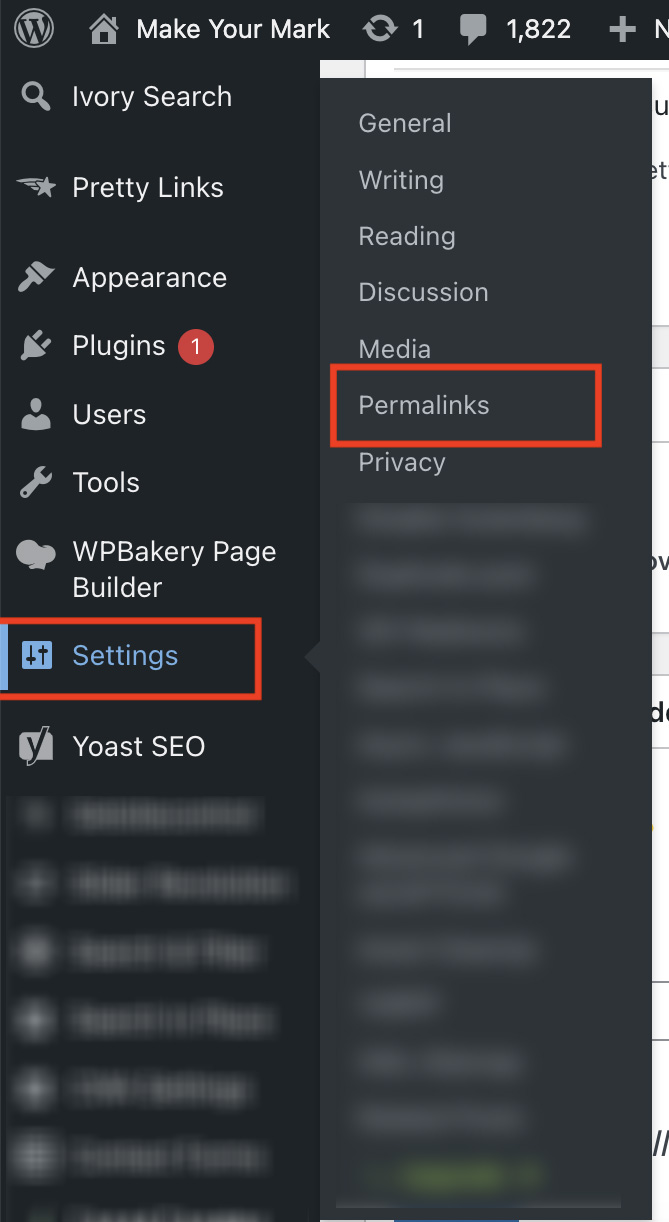Go to Media settings
The image size is (669, 1222).
[394, 349]
